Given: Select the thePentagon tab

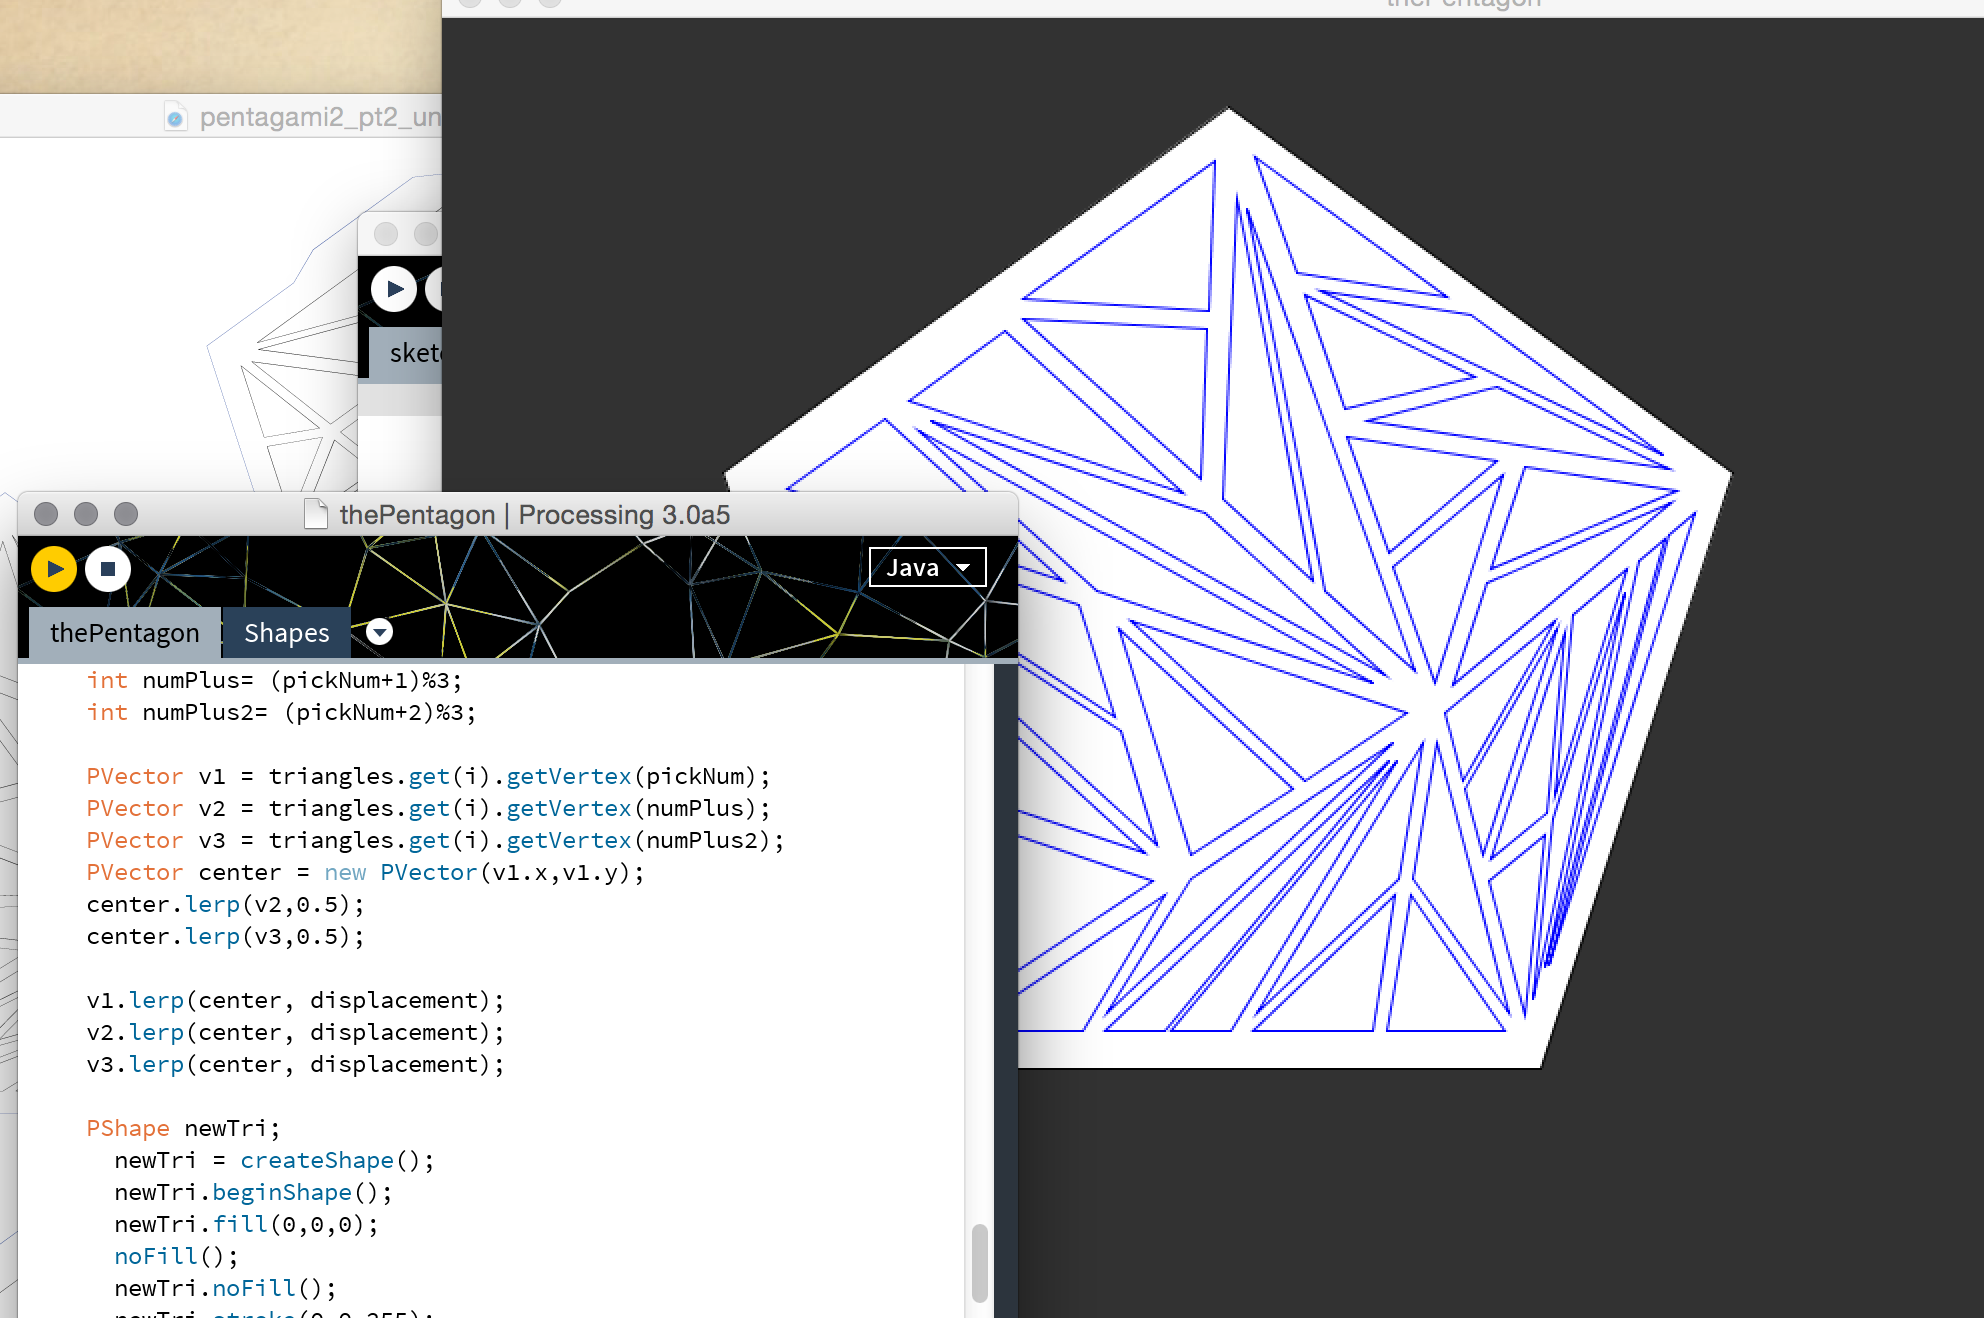Looking at the screenshot, I should [124, 633].
